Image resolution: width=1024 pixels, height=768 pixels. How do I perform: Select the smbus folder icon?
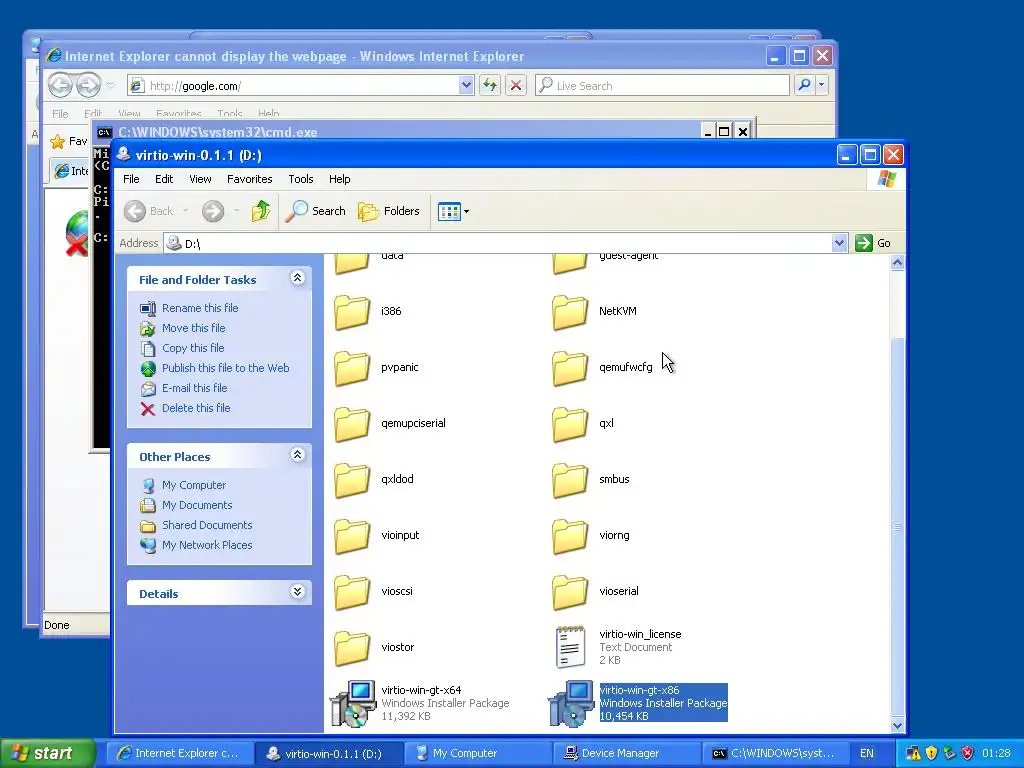tap(570, 480)
